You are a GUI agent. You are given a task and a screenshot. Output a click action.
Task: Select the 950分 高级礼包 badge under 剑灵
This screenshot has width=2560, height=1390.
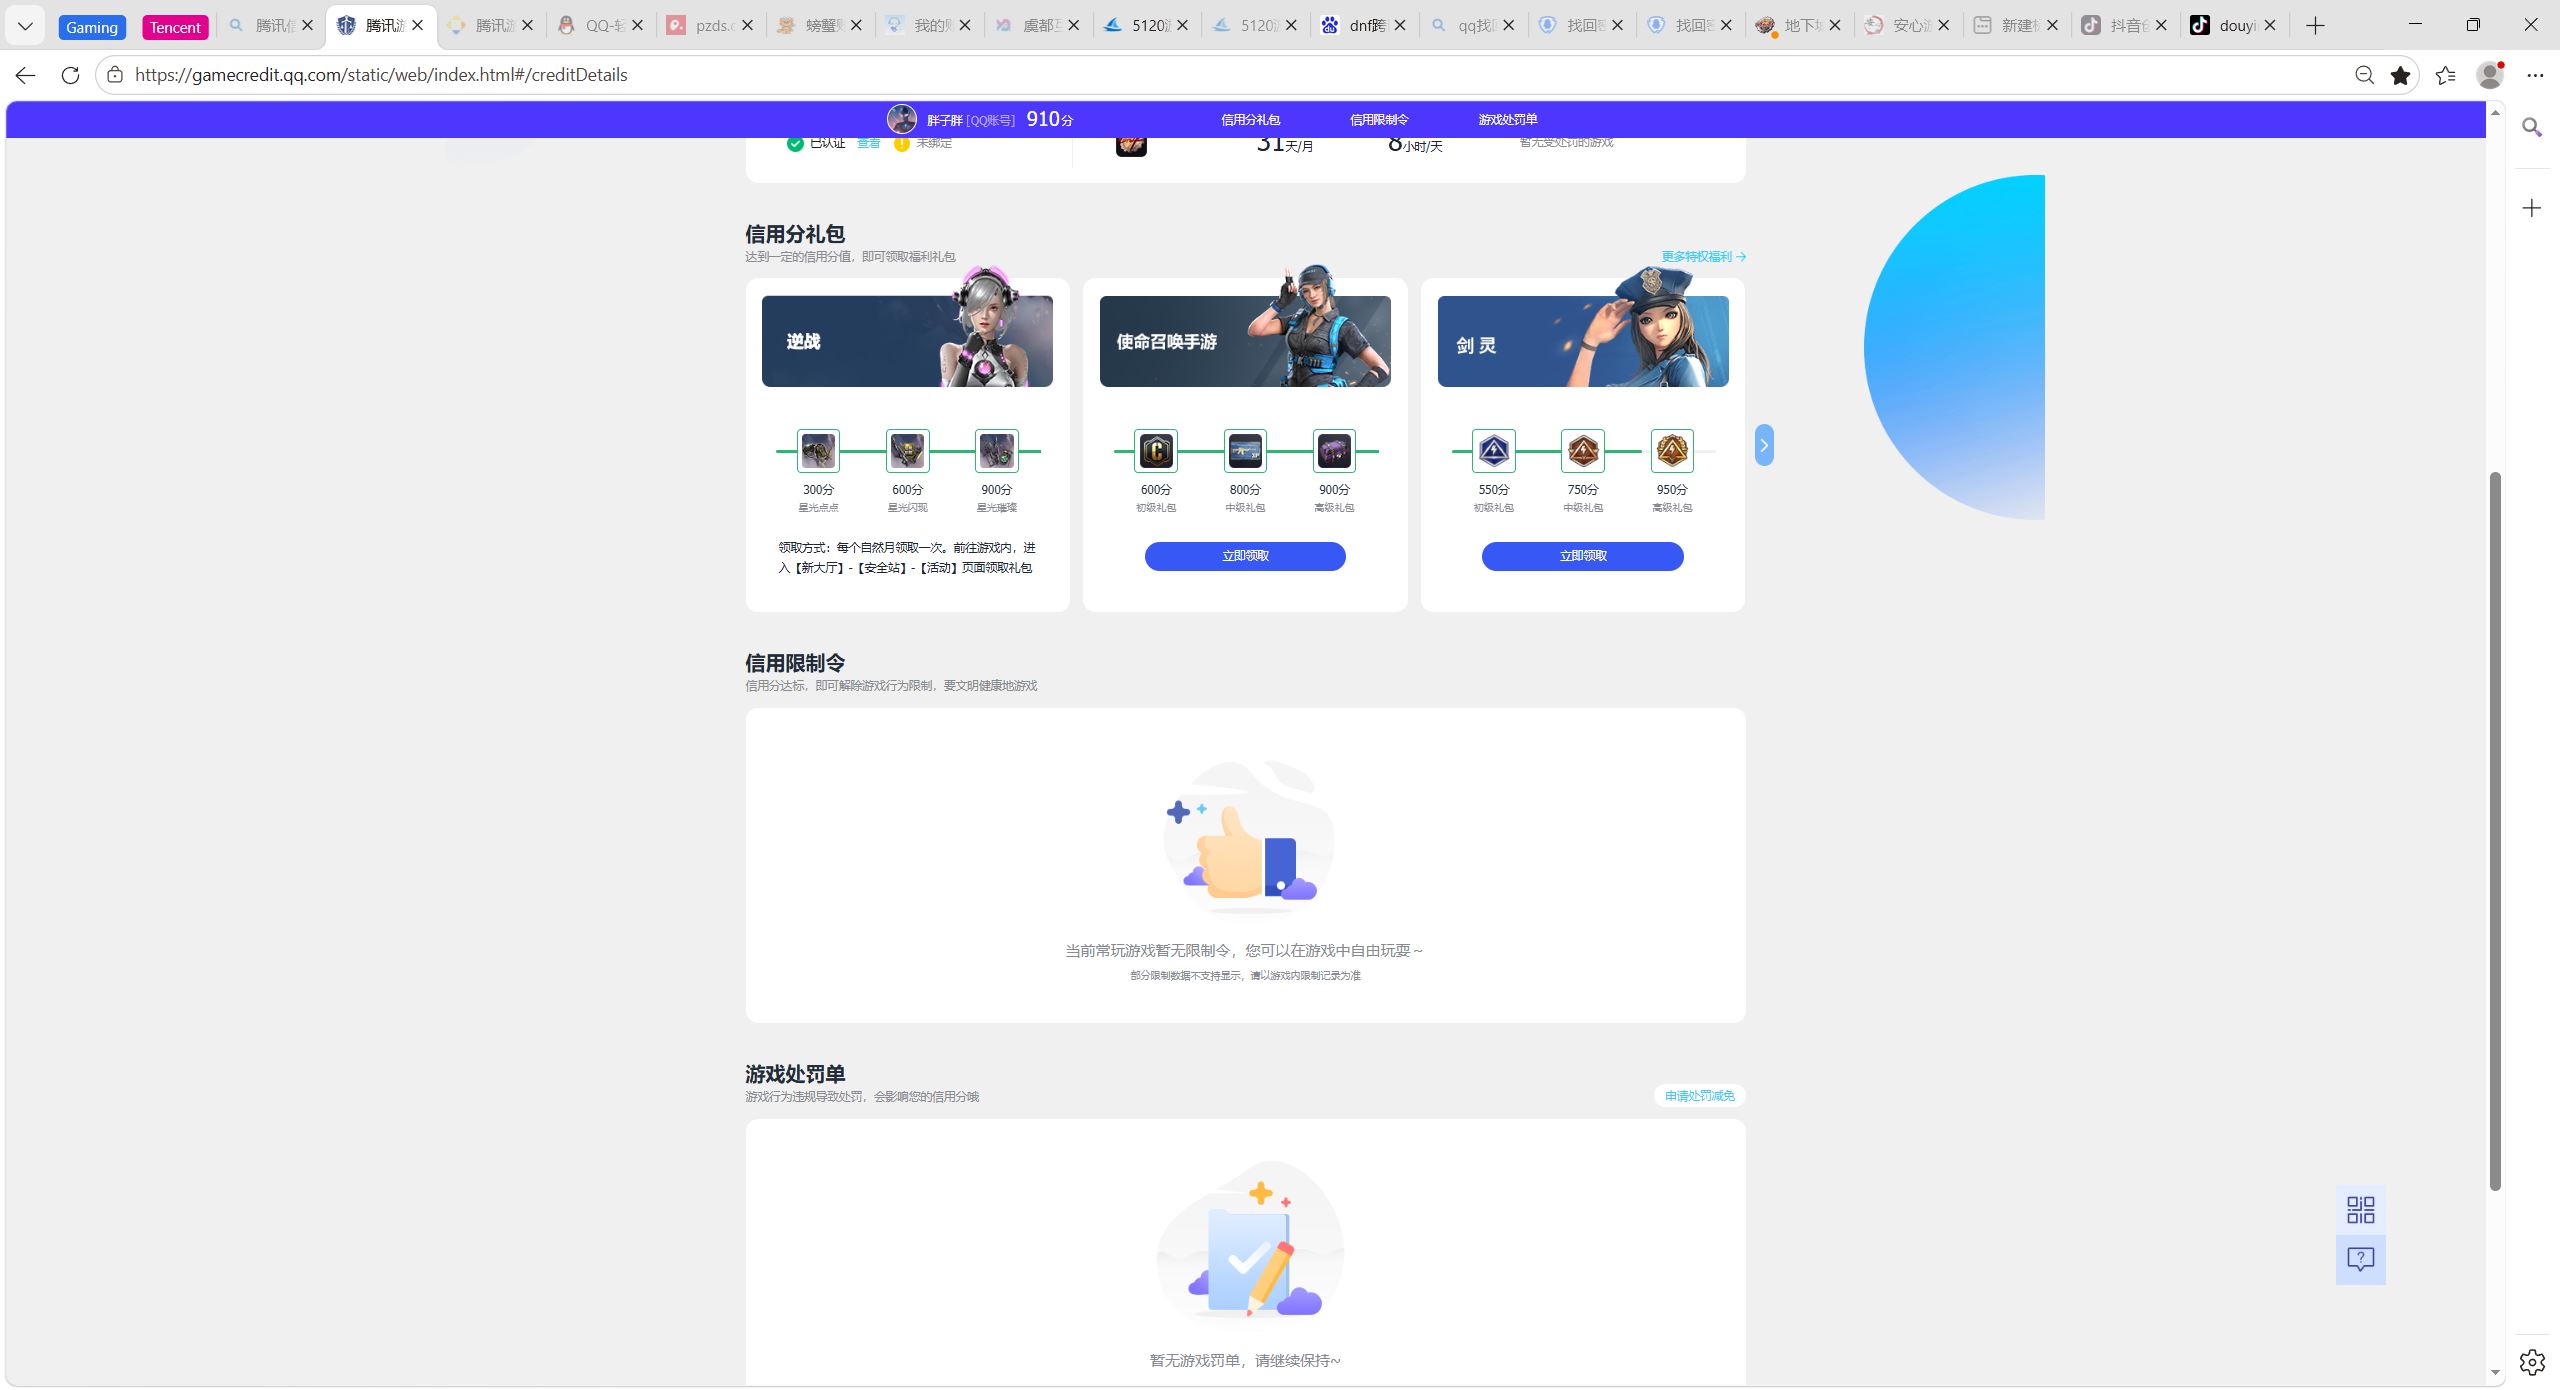click(x=1671, y=451)
